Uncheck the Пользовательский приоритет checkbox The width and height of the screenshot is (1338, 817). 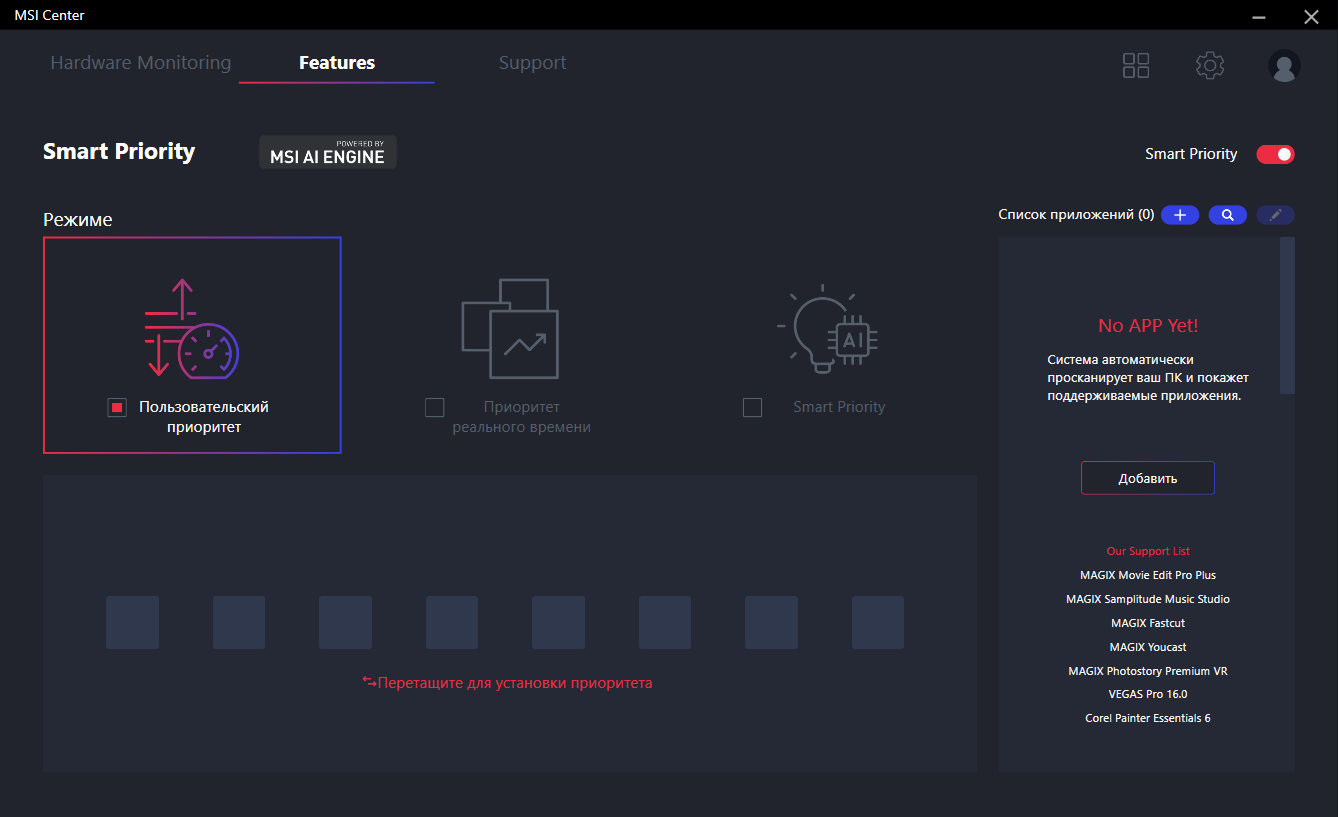117,407
